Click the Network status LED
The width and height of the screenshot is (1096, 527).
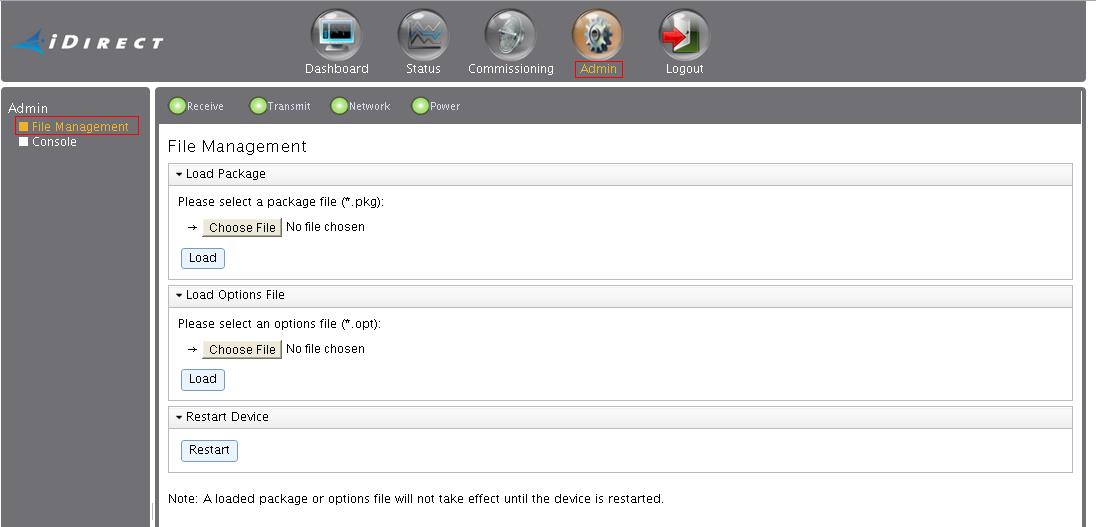tap(339, 106)
